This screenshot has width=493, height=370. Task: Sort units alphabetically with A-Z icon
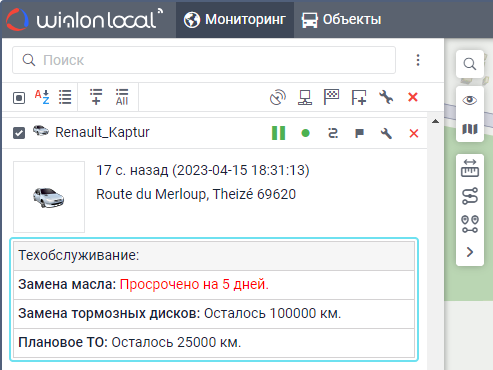42,97
